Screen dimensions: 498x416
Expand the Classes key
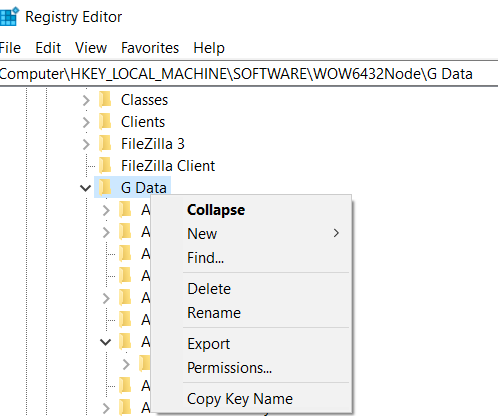click(86, 100)
